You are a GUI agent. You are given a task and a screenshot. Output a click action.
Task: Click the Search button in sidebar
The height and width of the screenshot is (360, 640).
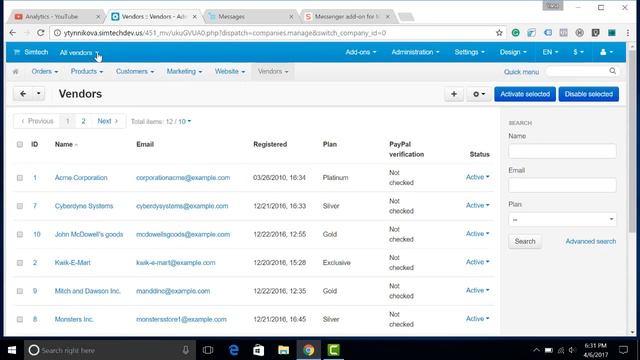(x=525, y=241)
